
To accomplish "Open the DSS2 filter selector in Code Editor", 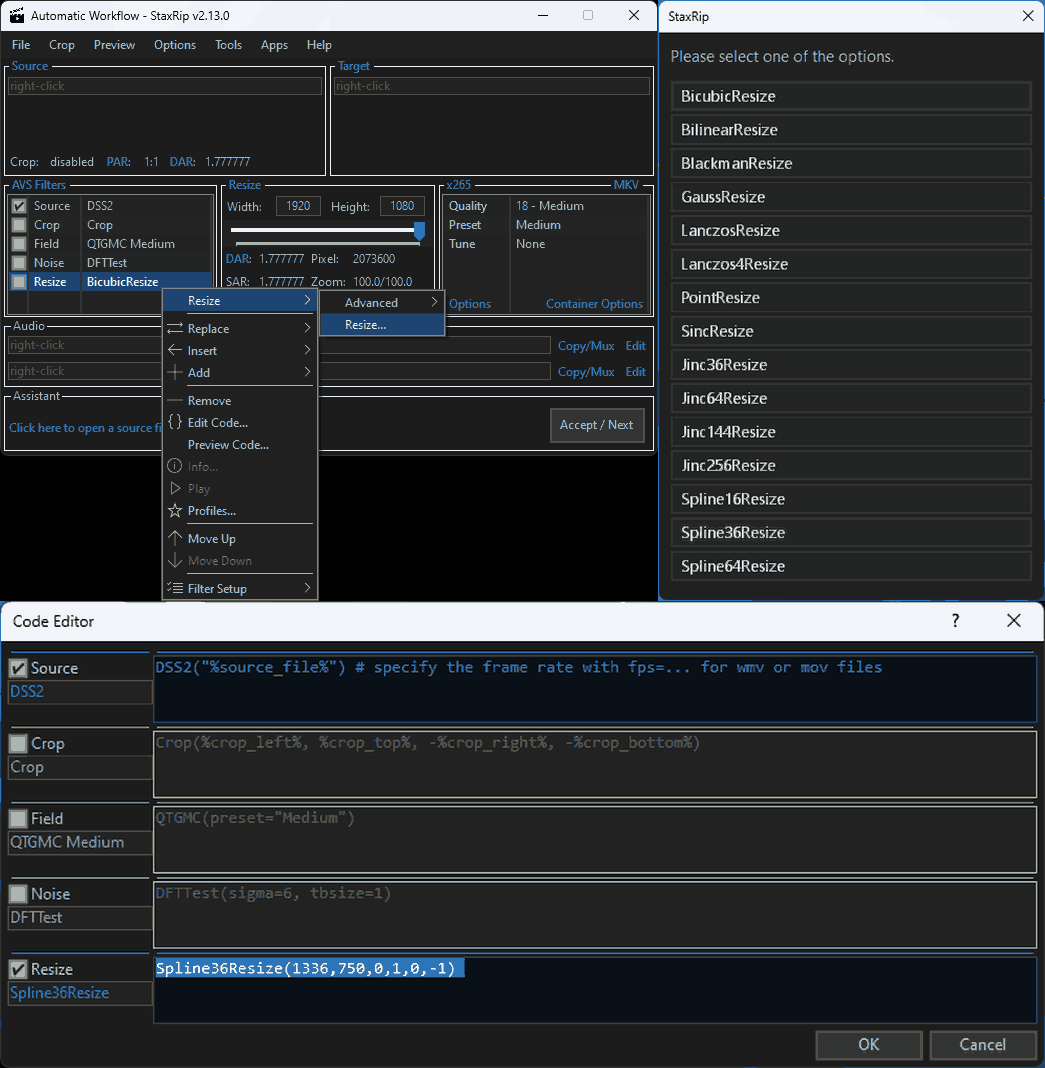I will (x=80, y=692).
